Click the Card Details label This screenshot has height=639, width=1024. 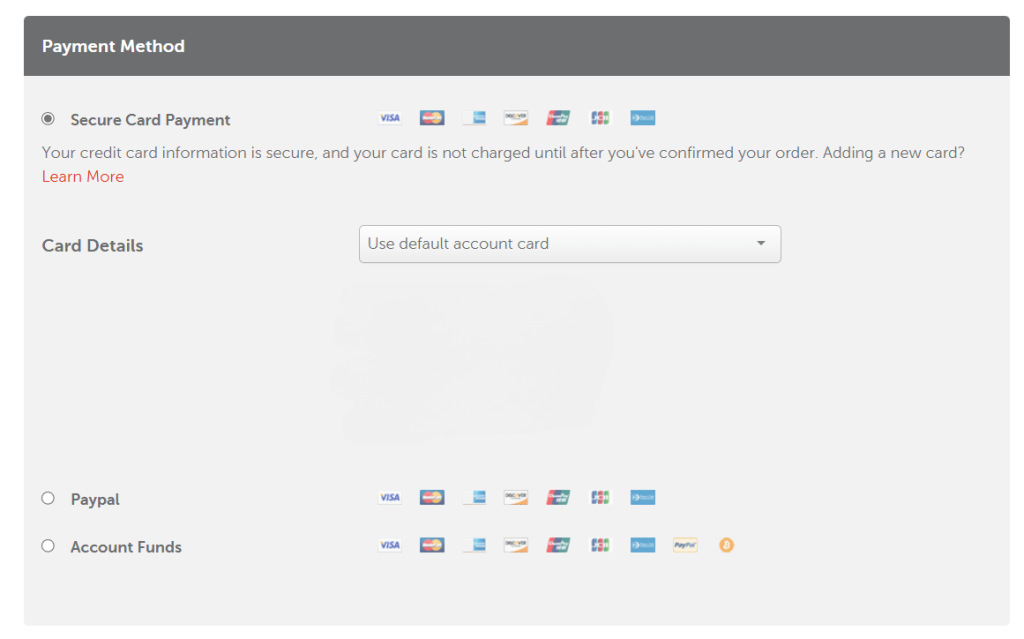(x=93, y=246)
